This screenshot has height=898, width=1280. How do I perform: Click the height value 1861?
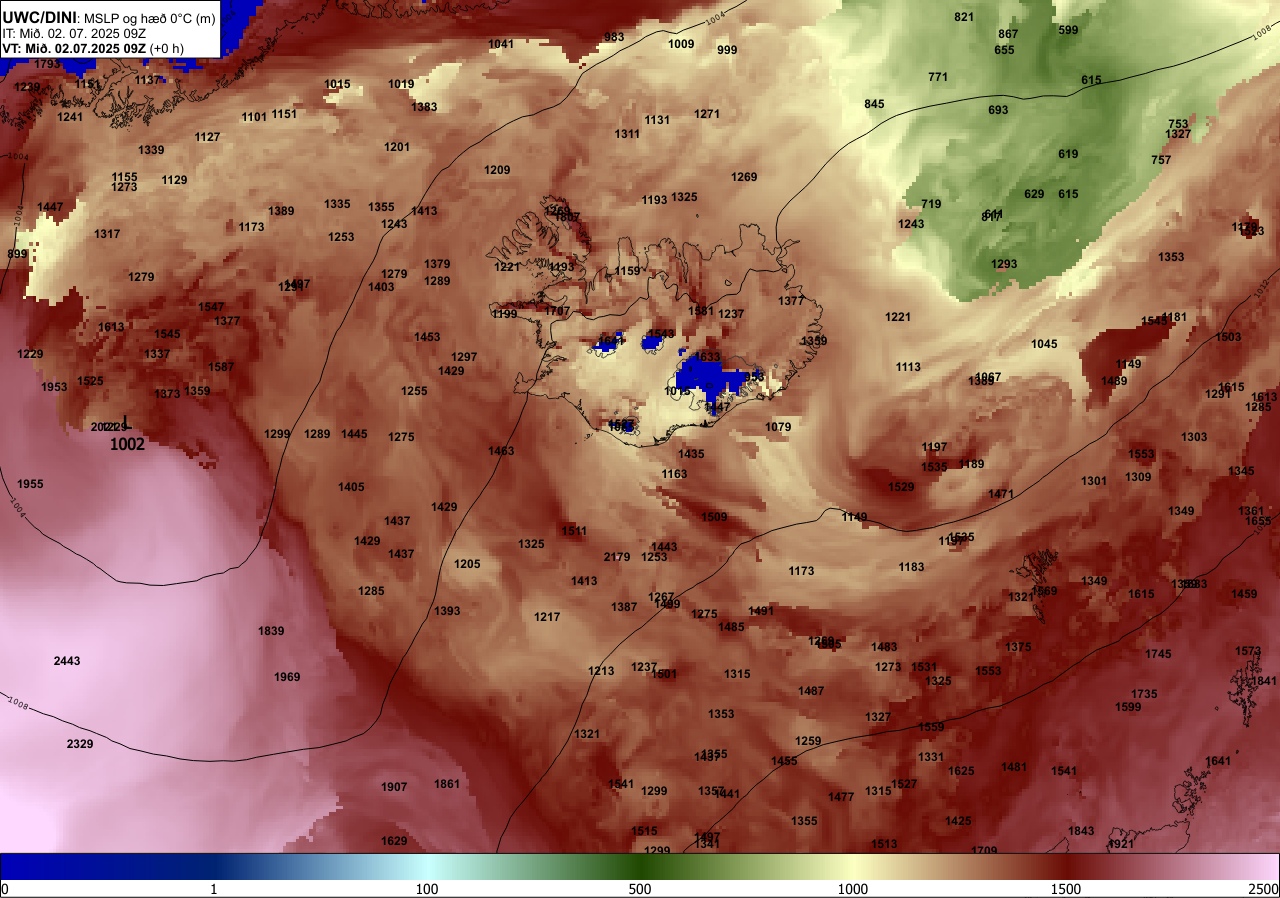(x=447, y=784)
